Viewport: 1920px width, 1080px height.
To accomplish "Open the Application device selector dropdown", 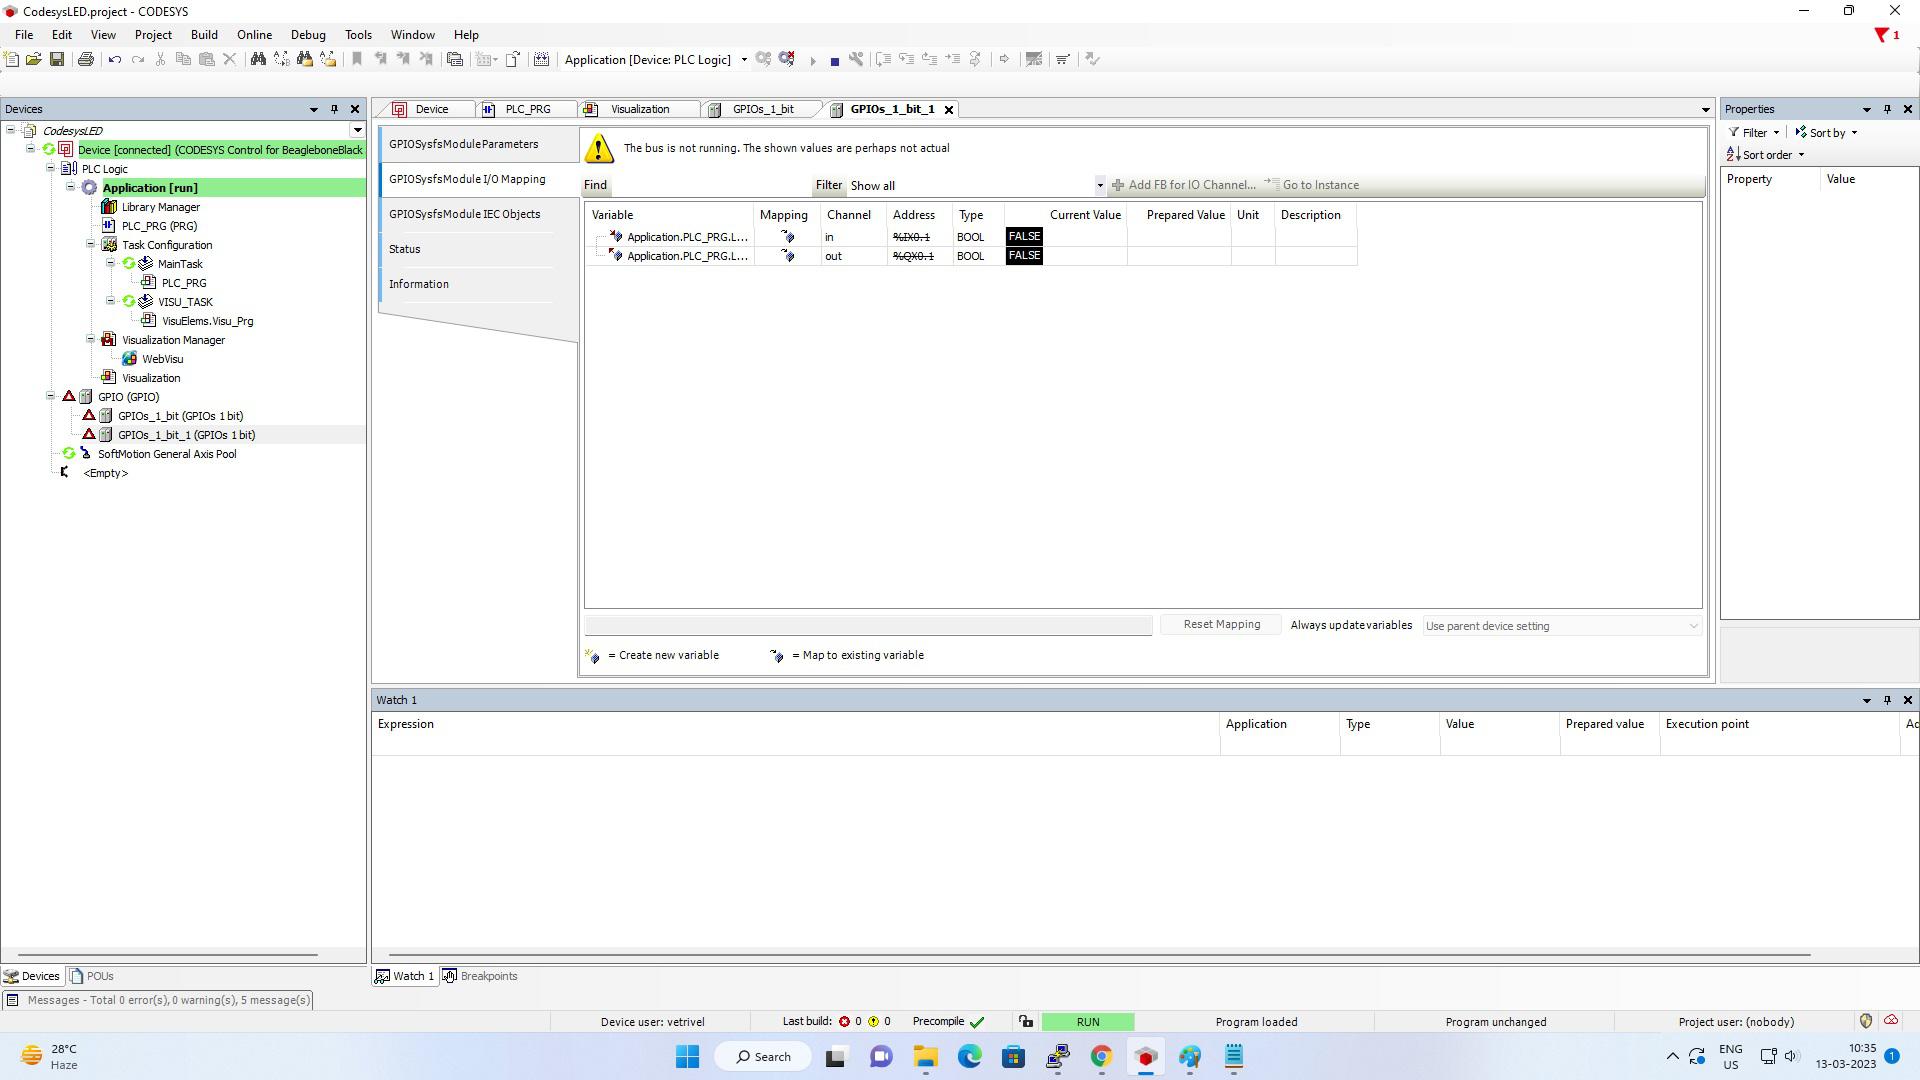I will click(x=743, y=60).
